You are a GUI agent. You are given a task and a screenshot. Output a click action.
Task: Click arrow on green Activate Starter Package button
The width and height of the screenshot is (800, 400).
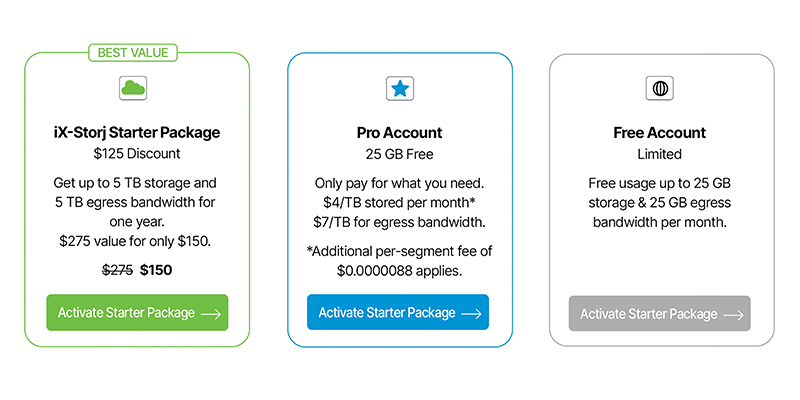(x=211, y=314)
